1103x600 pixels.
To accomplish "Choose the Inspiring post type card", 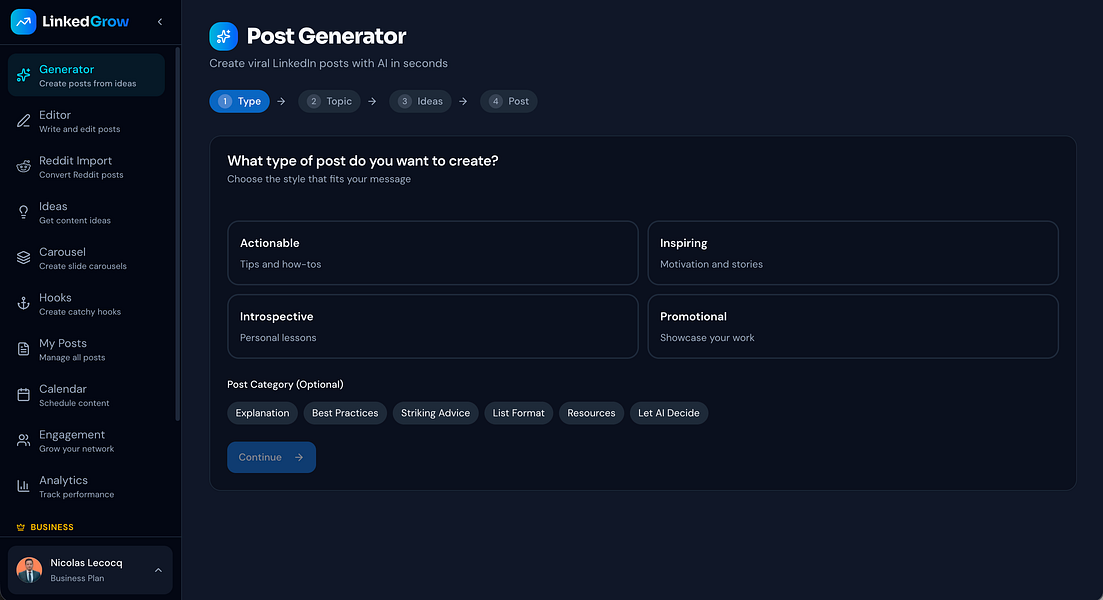I will [852, 252].
